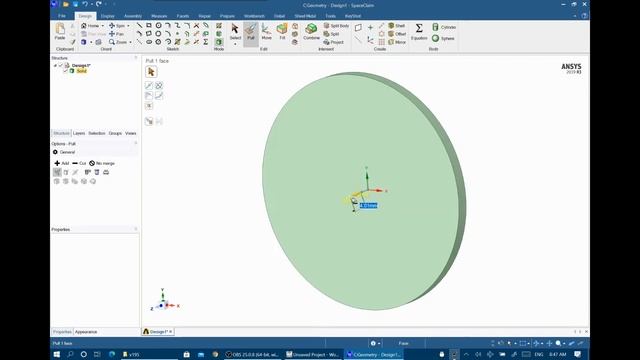Select the Mirror tool
Viewport: 640px width, 360px height.
click(x=397, y=42)
